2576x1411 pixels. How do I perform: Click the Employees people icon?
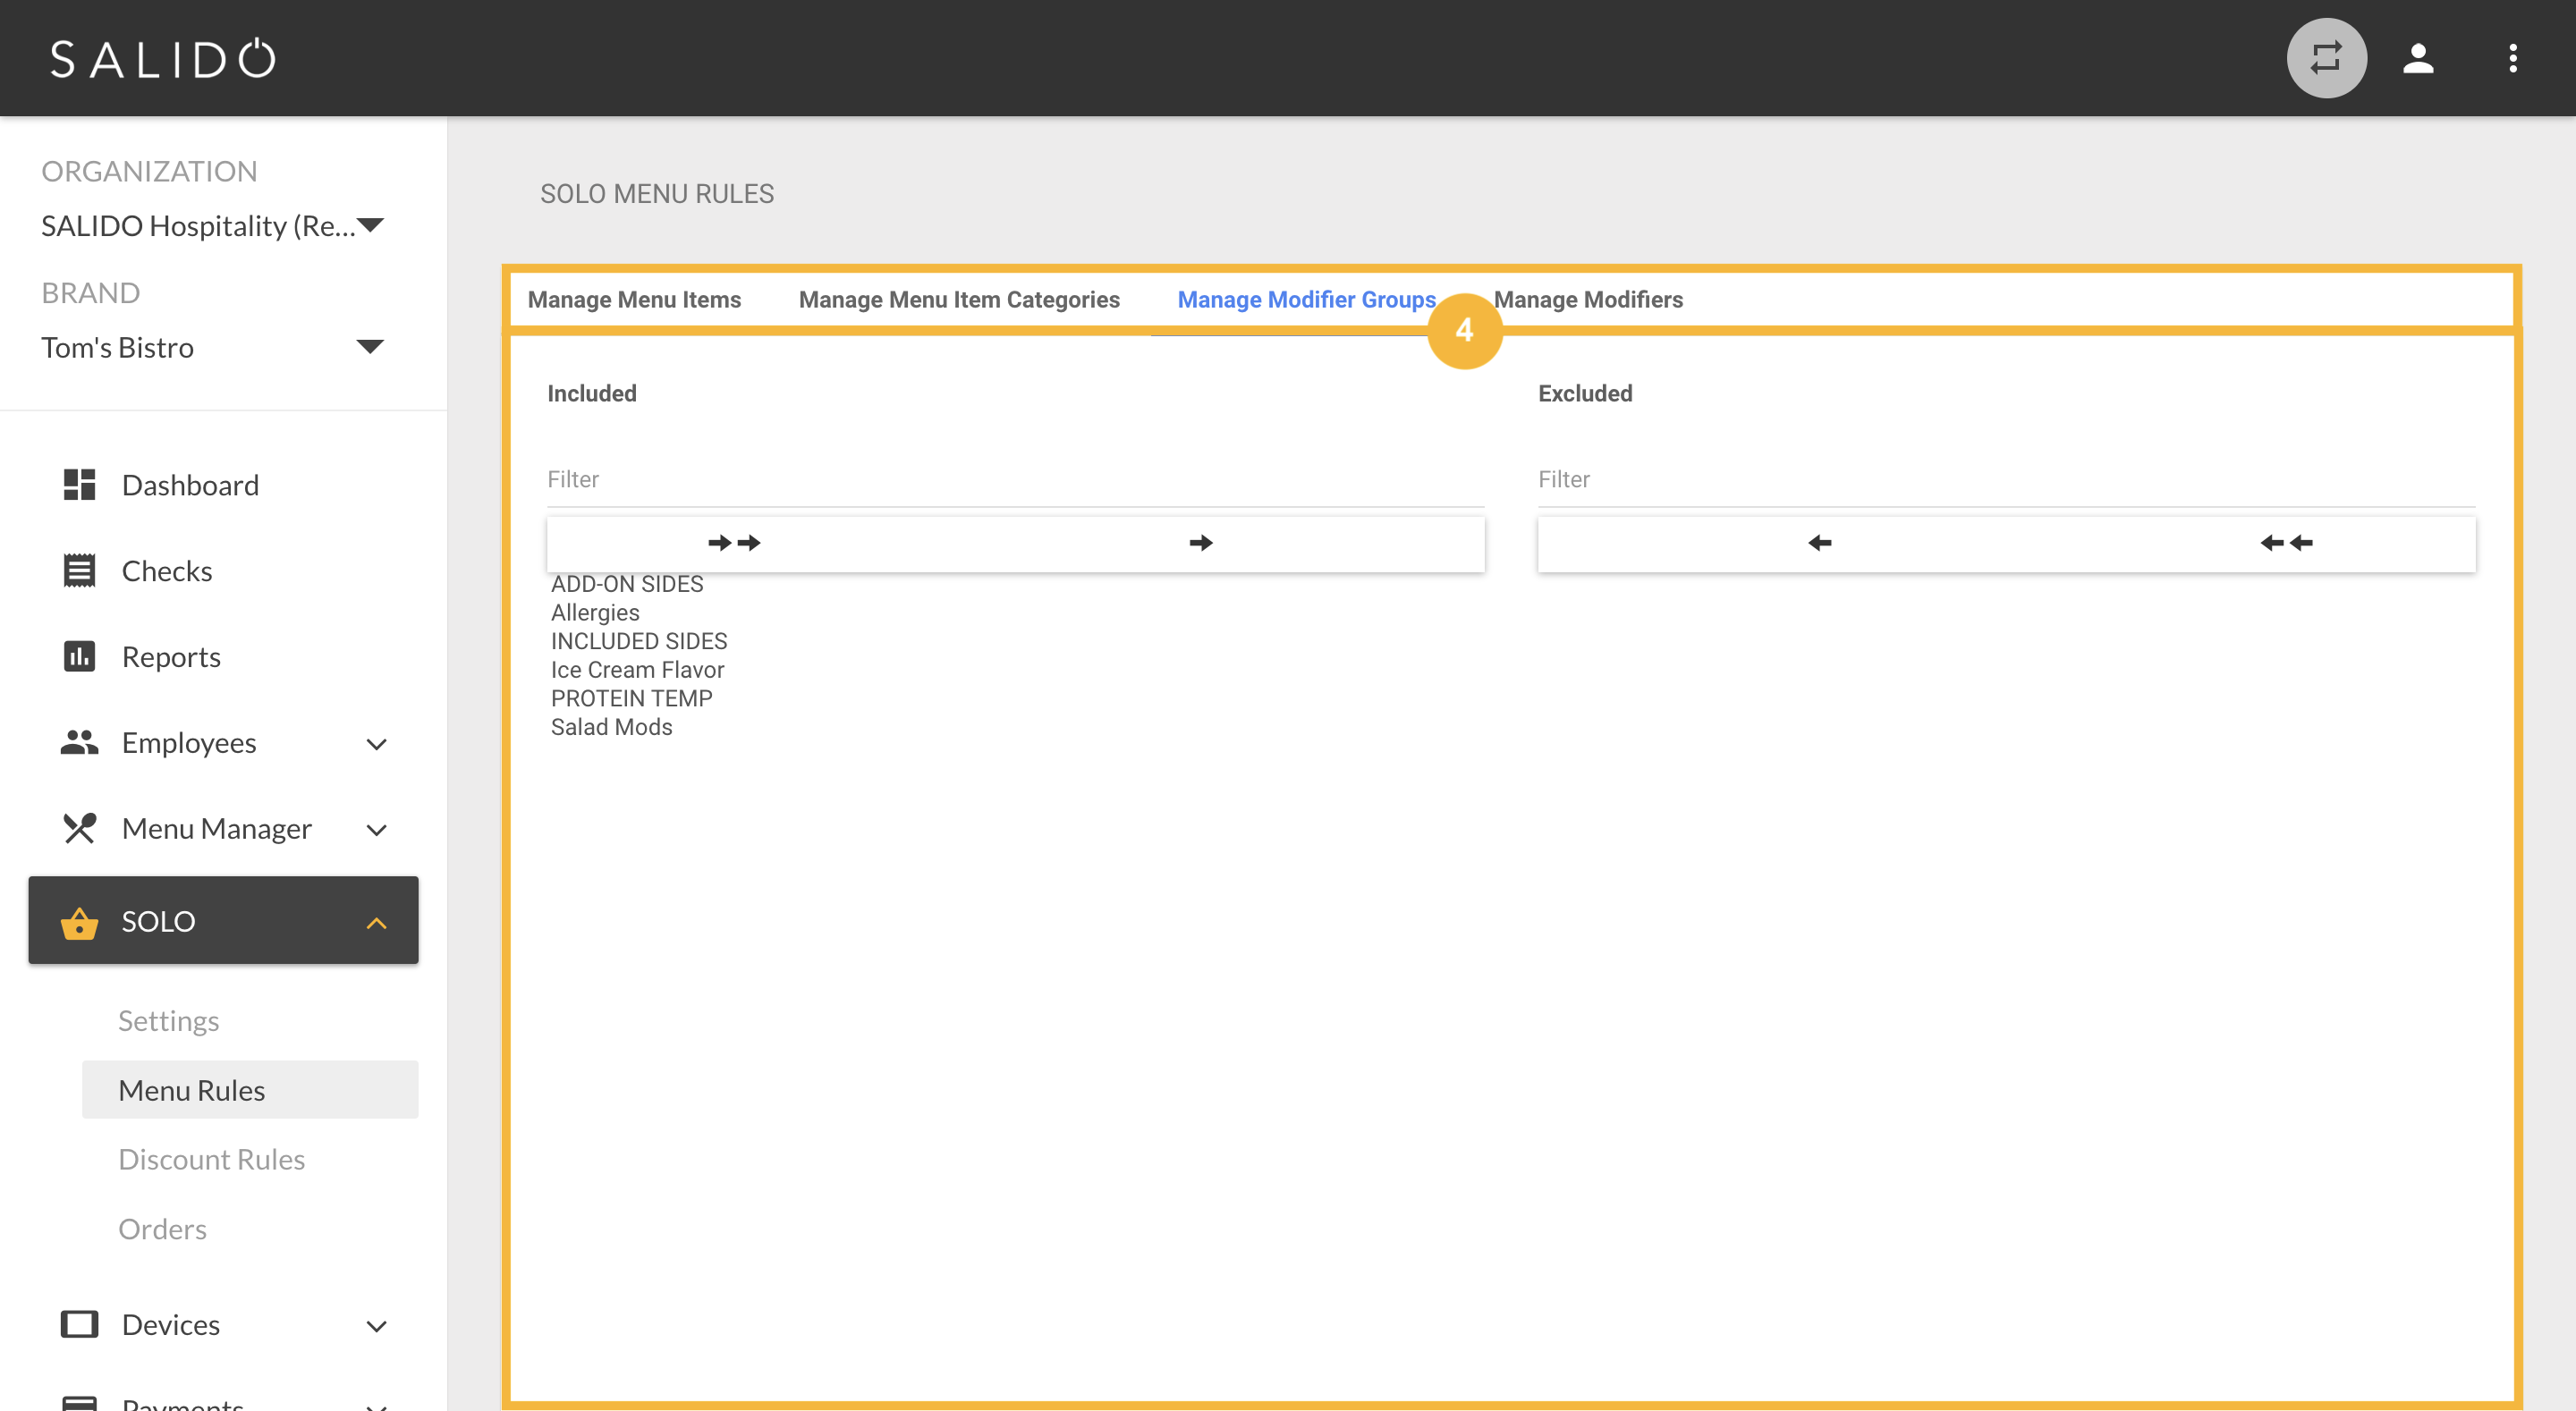click(79, 743)
